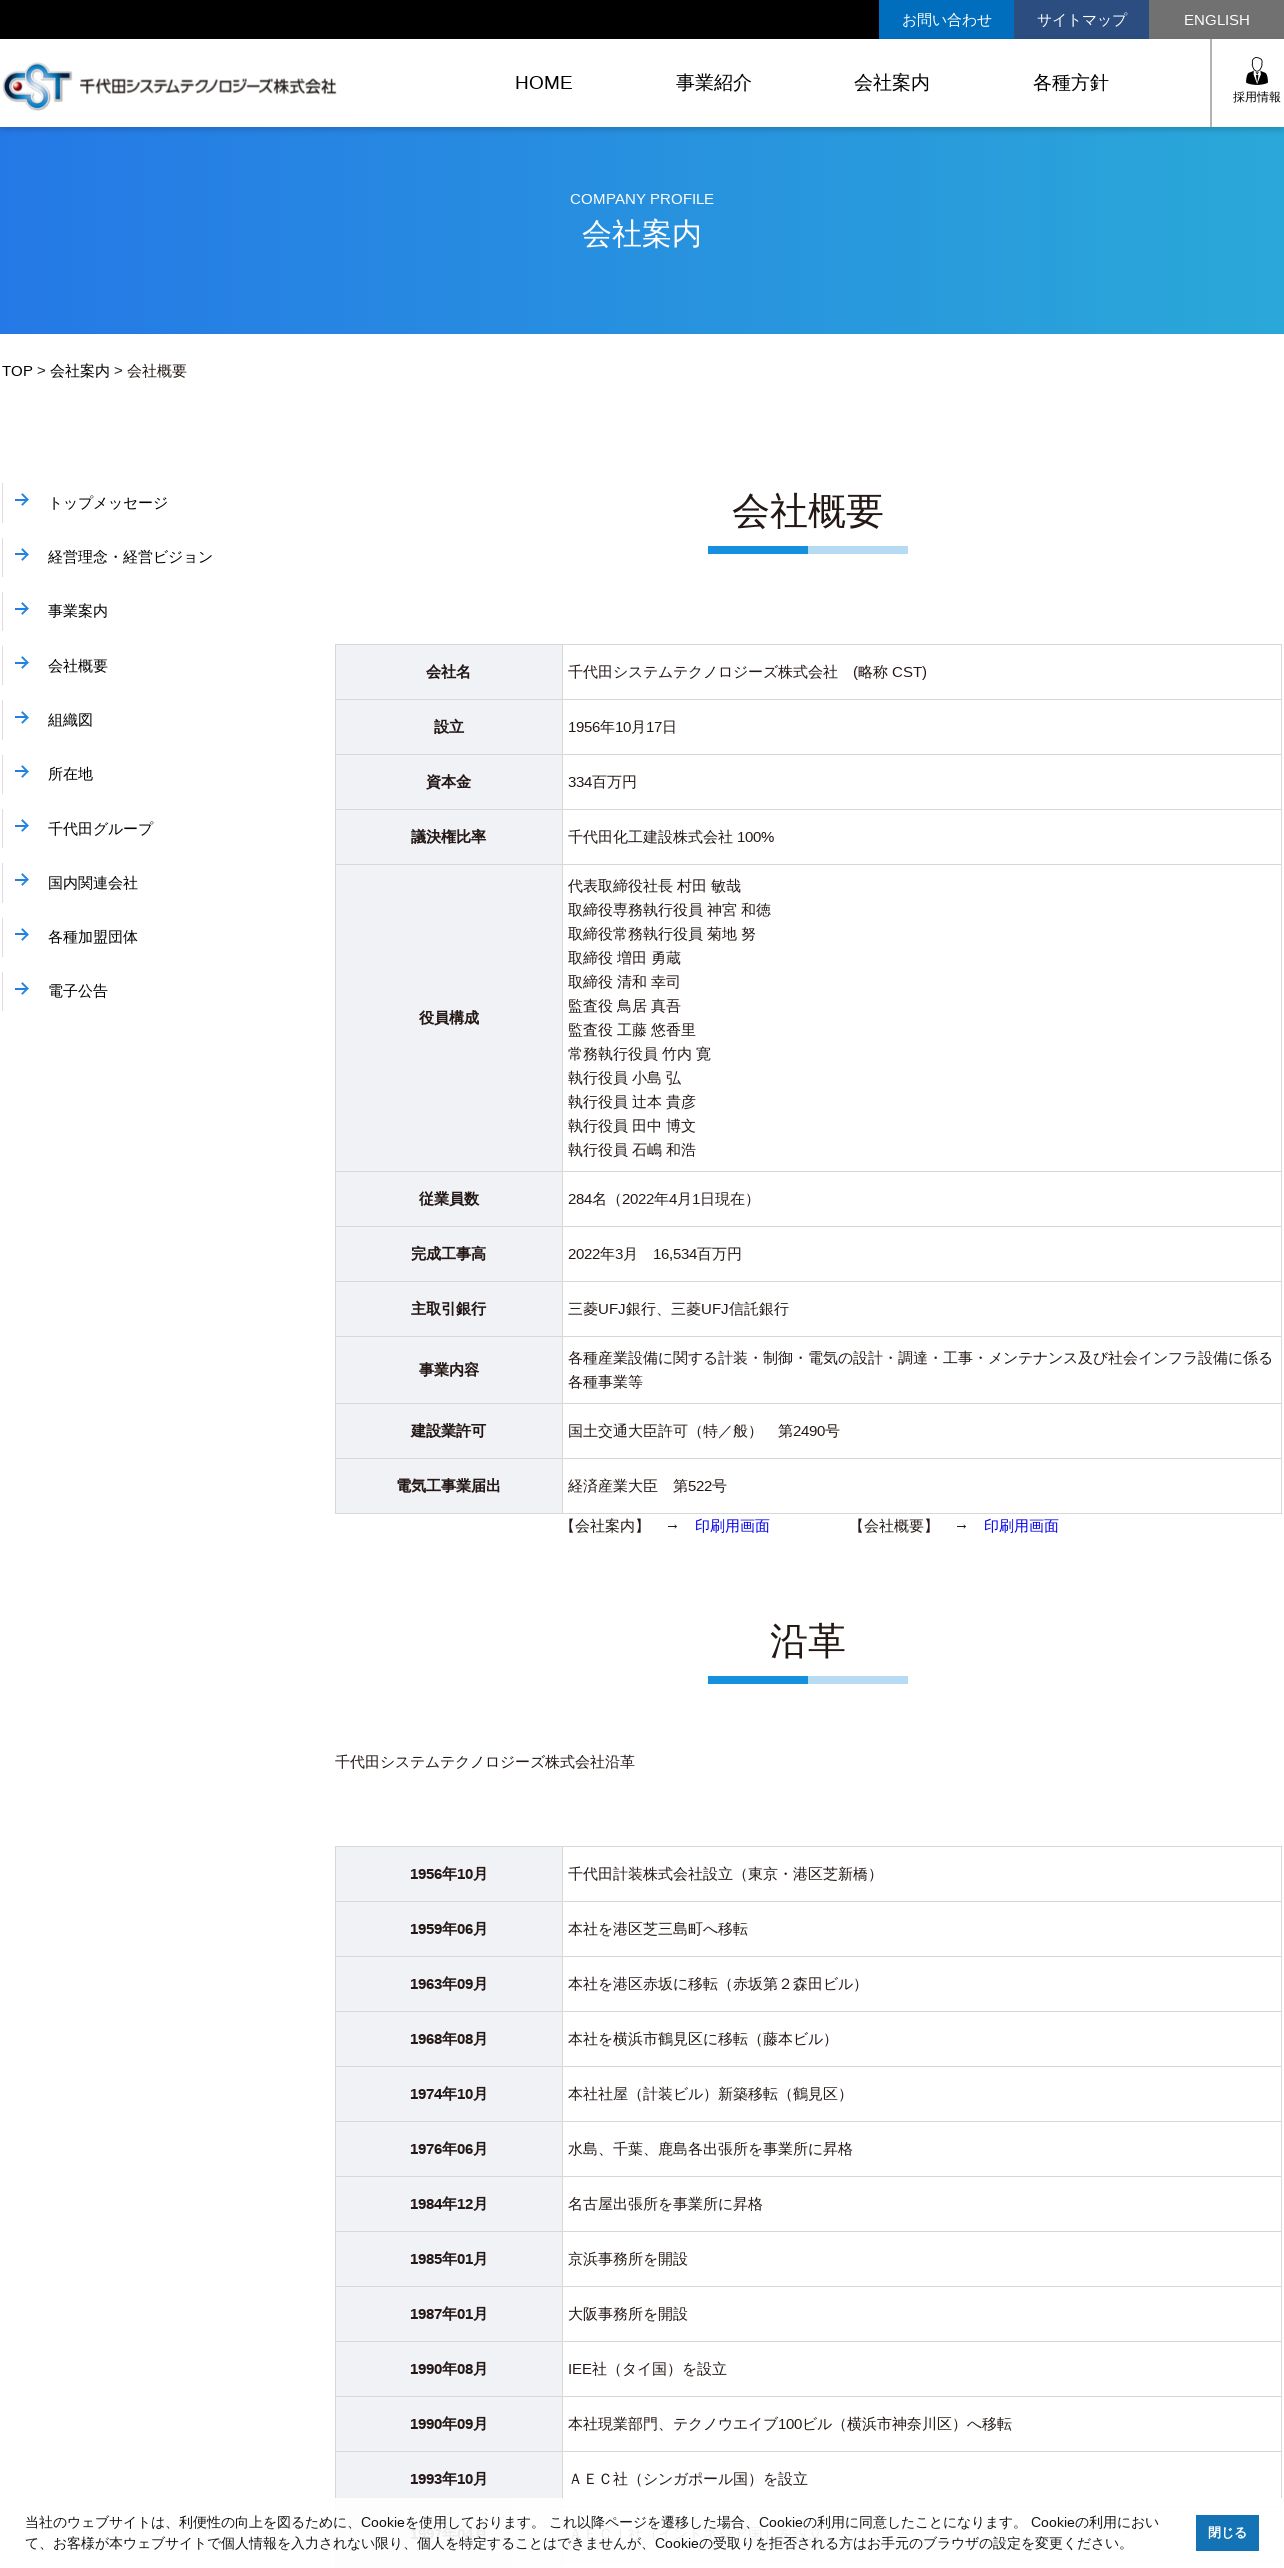Click TOP in the breadcrumb

[17, 371]
